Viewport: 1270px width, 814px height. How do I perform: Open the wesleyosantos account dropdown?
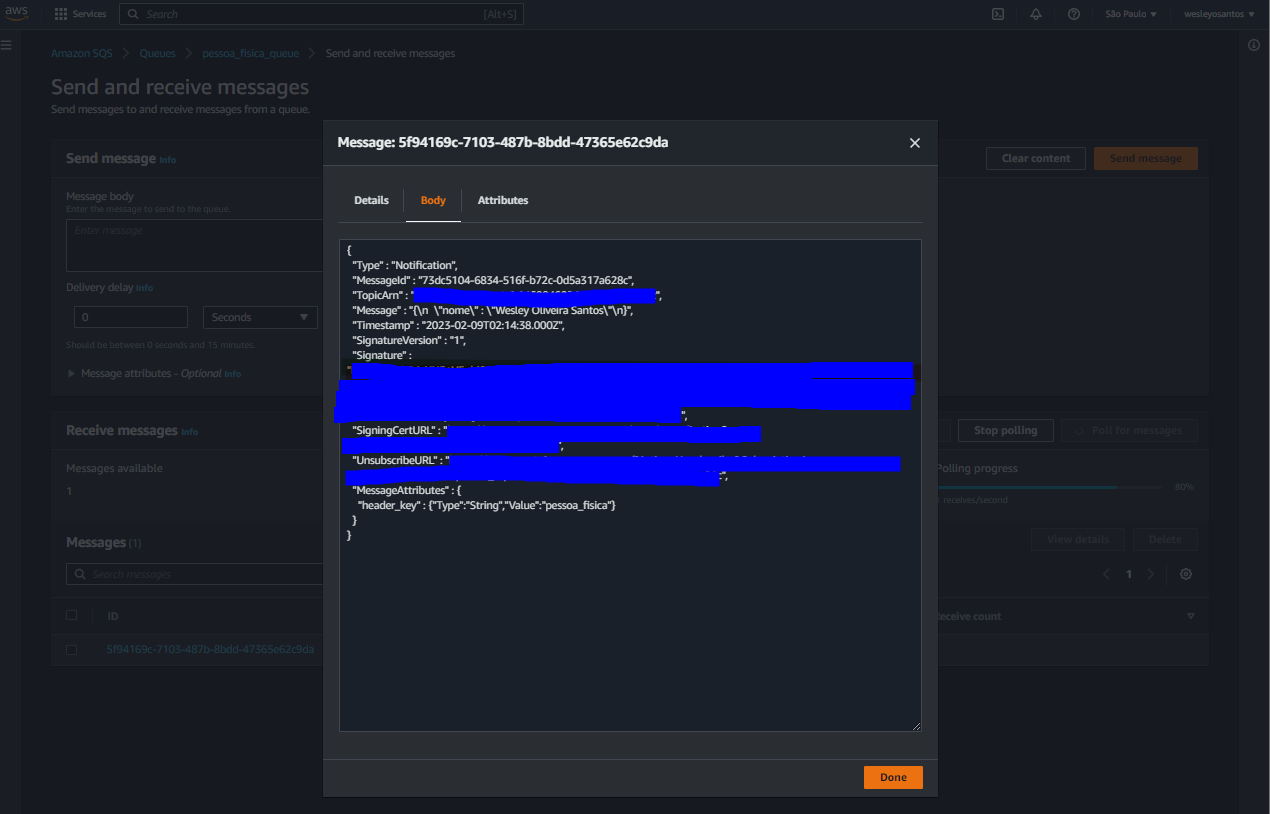point(1219,14)
